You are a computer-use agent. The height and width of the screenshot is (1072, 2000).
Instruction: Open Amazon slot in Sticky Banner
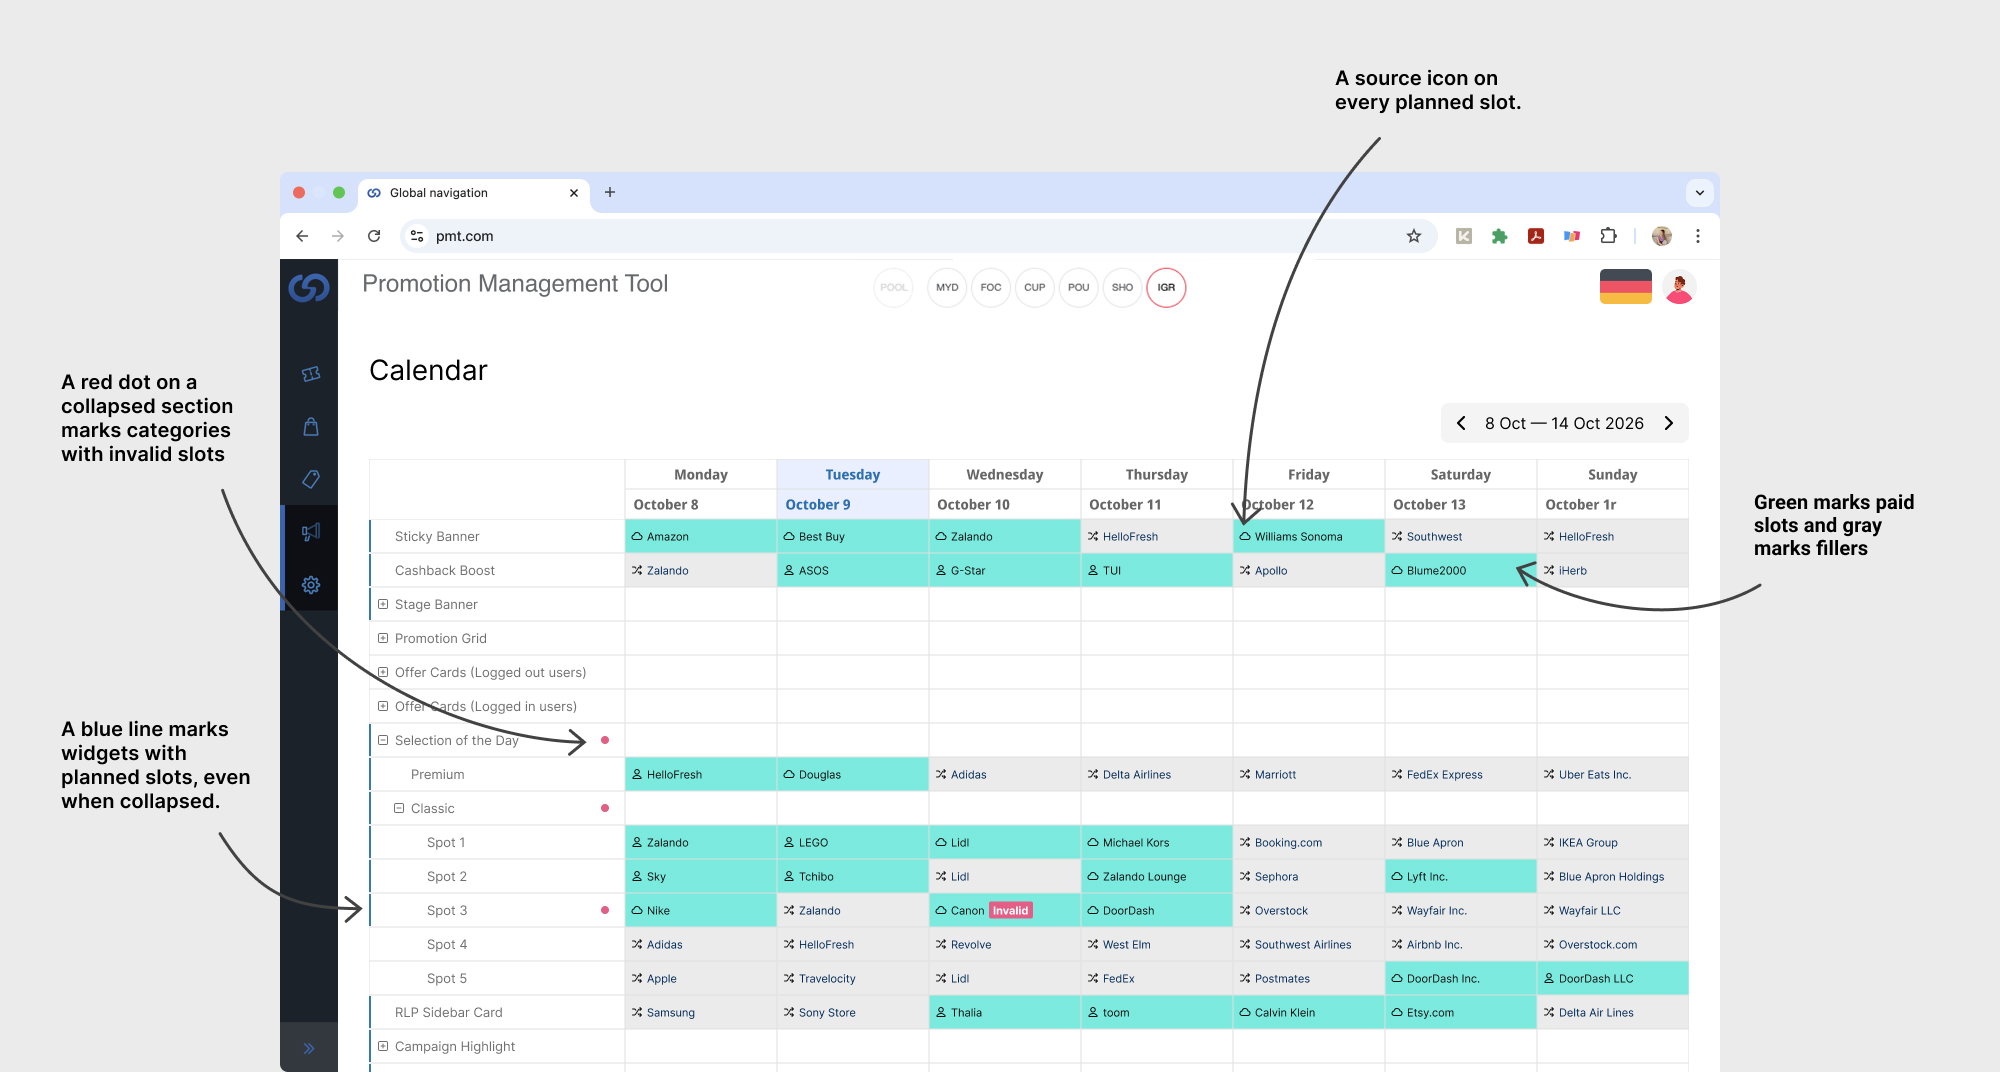click(x=701, y=536)
